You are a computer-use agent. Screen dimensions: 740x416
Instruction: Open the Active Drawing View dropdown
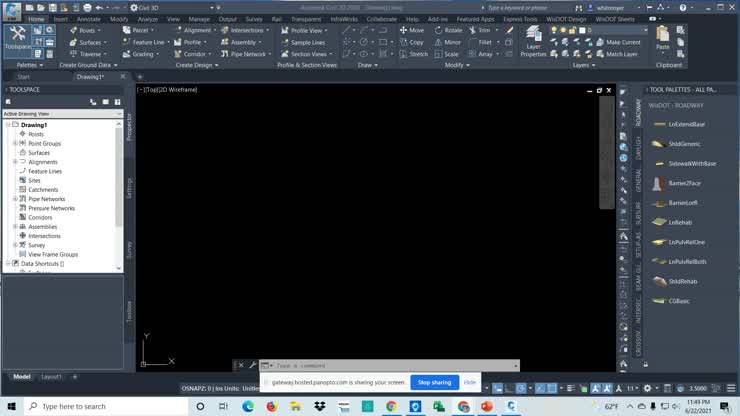(60, 113)
